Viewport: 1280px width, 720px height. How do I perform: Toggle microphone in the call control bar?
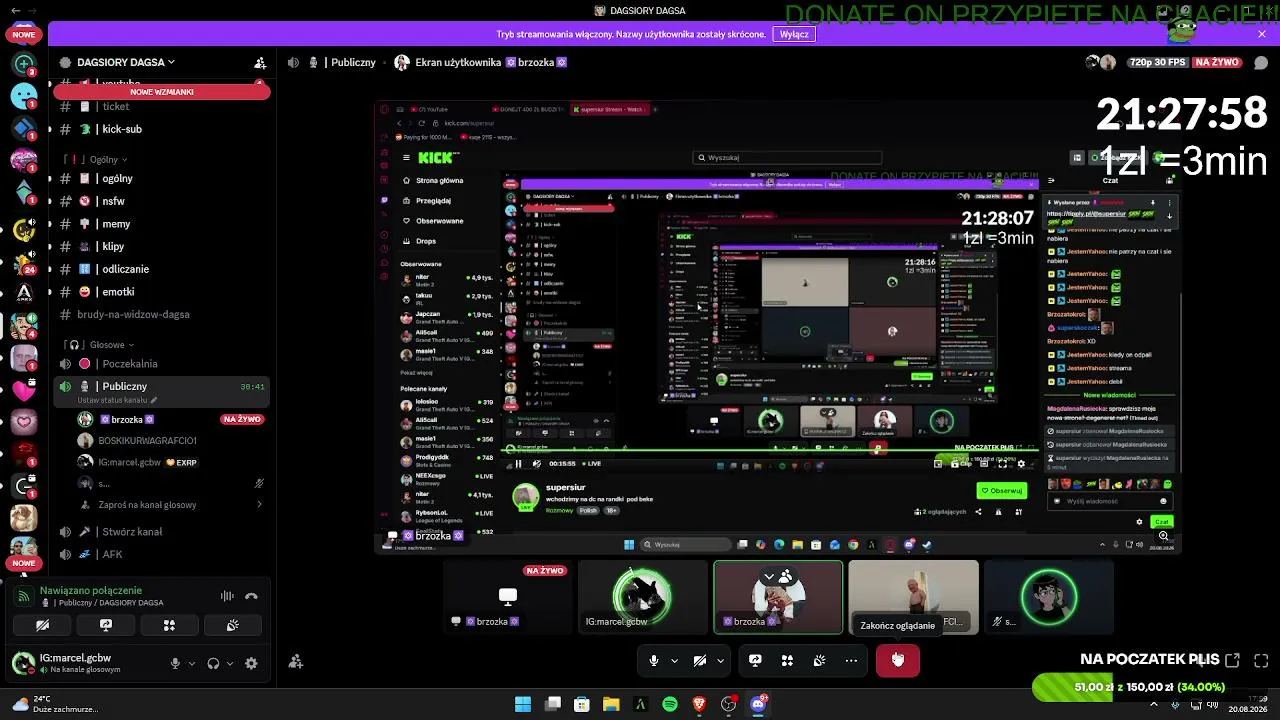click(654, 660)
